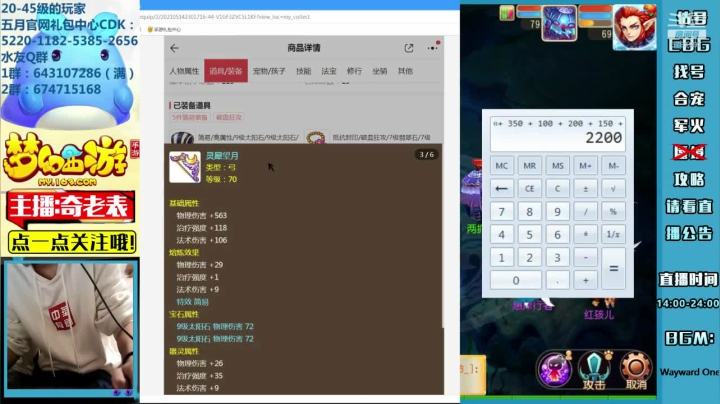The height and width of the screenshot is (404, 720).
Task: Select the 红孩儿 character name in game
Action: click(x=599, y=314)
